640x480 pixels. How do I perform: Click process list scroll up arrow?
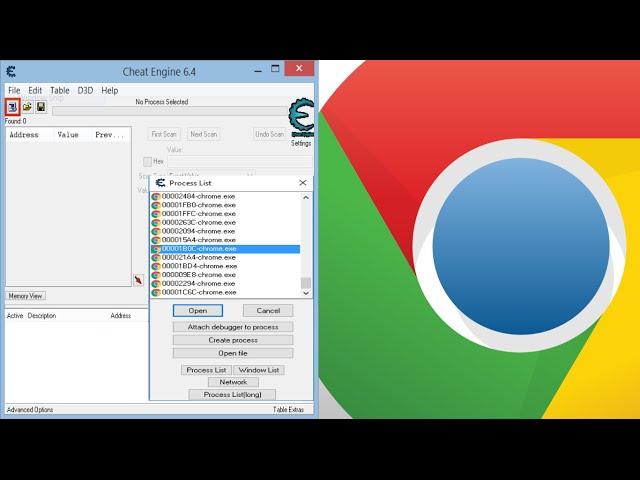(306, 197)
